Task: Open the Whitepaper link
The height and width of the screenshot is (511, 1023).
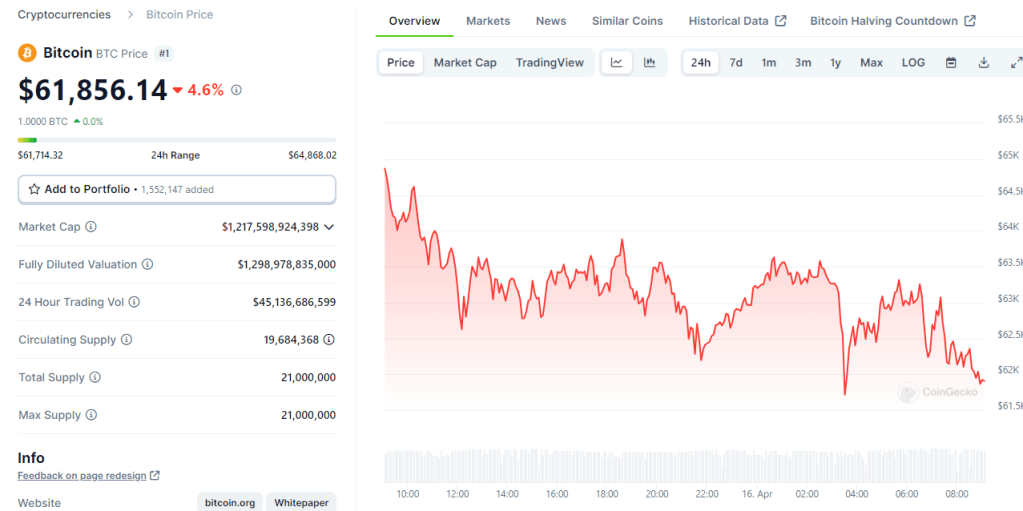Action: [300, 503]
